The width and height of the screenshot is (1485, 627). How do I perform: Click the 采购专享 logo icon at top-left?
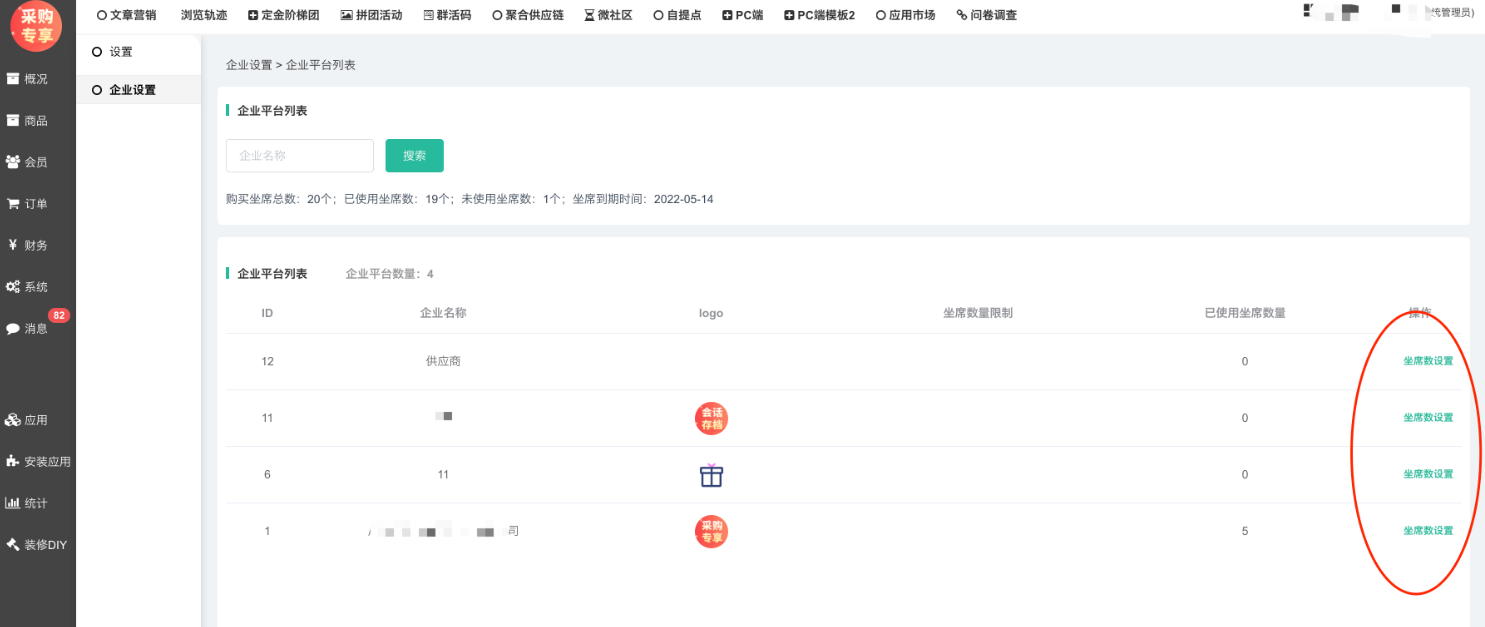[37, 27]
